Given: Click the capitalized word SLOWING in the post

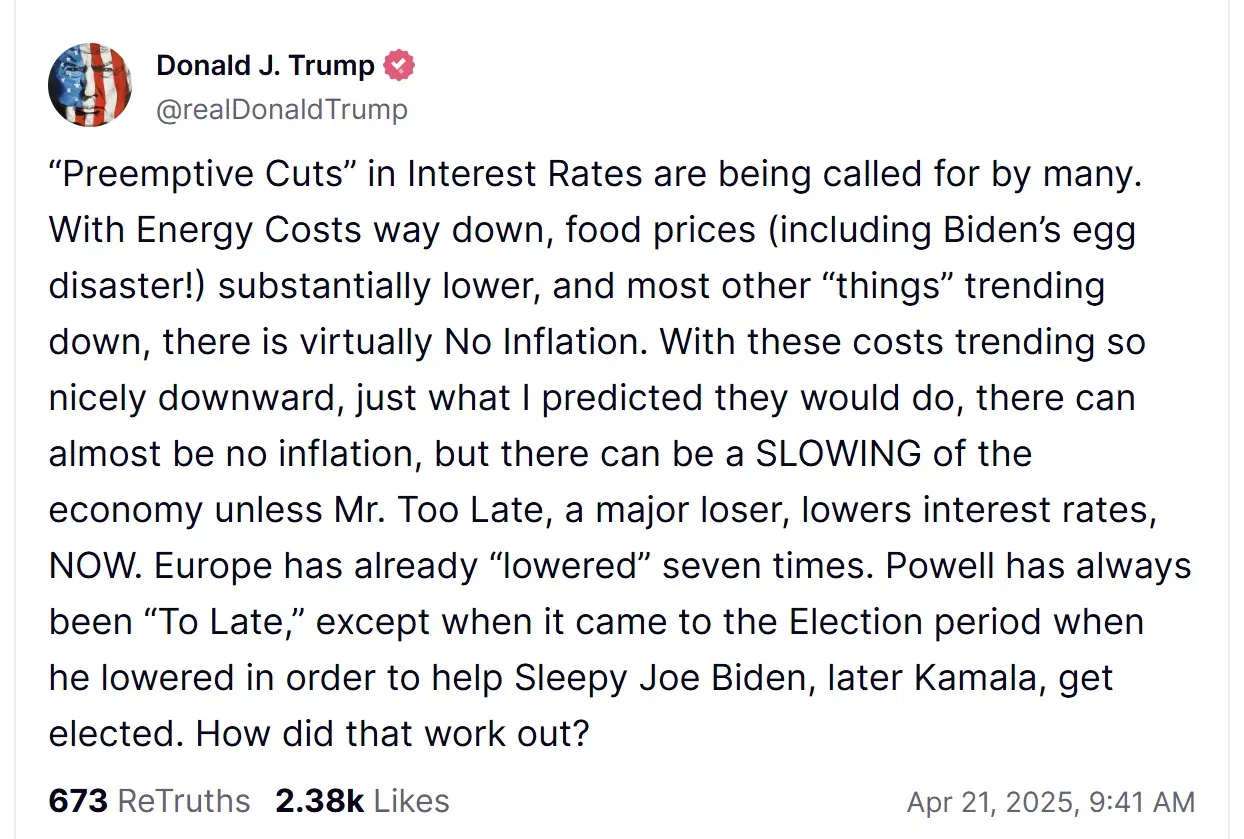Looking at the screenshot, I should click(x=838, y=454).
